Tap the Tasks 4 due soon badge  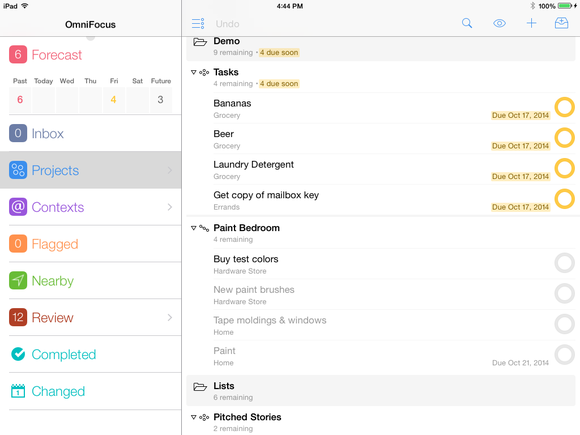point(279,84)
